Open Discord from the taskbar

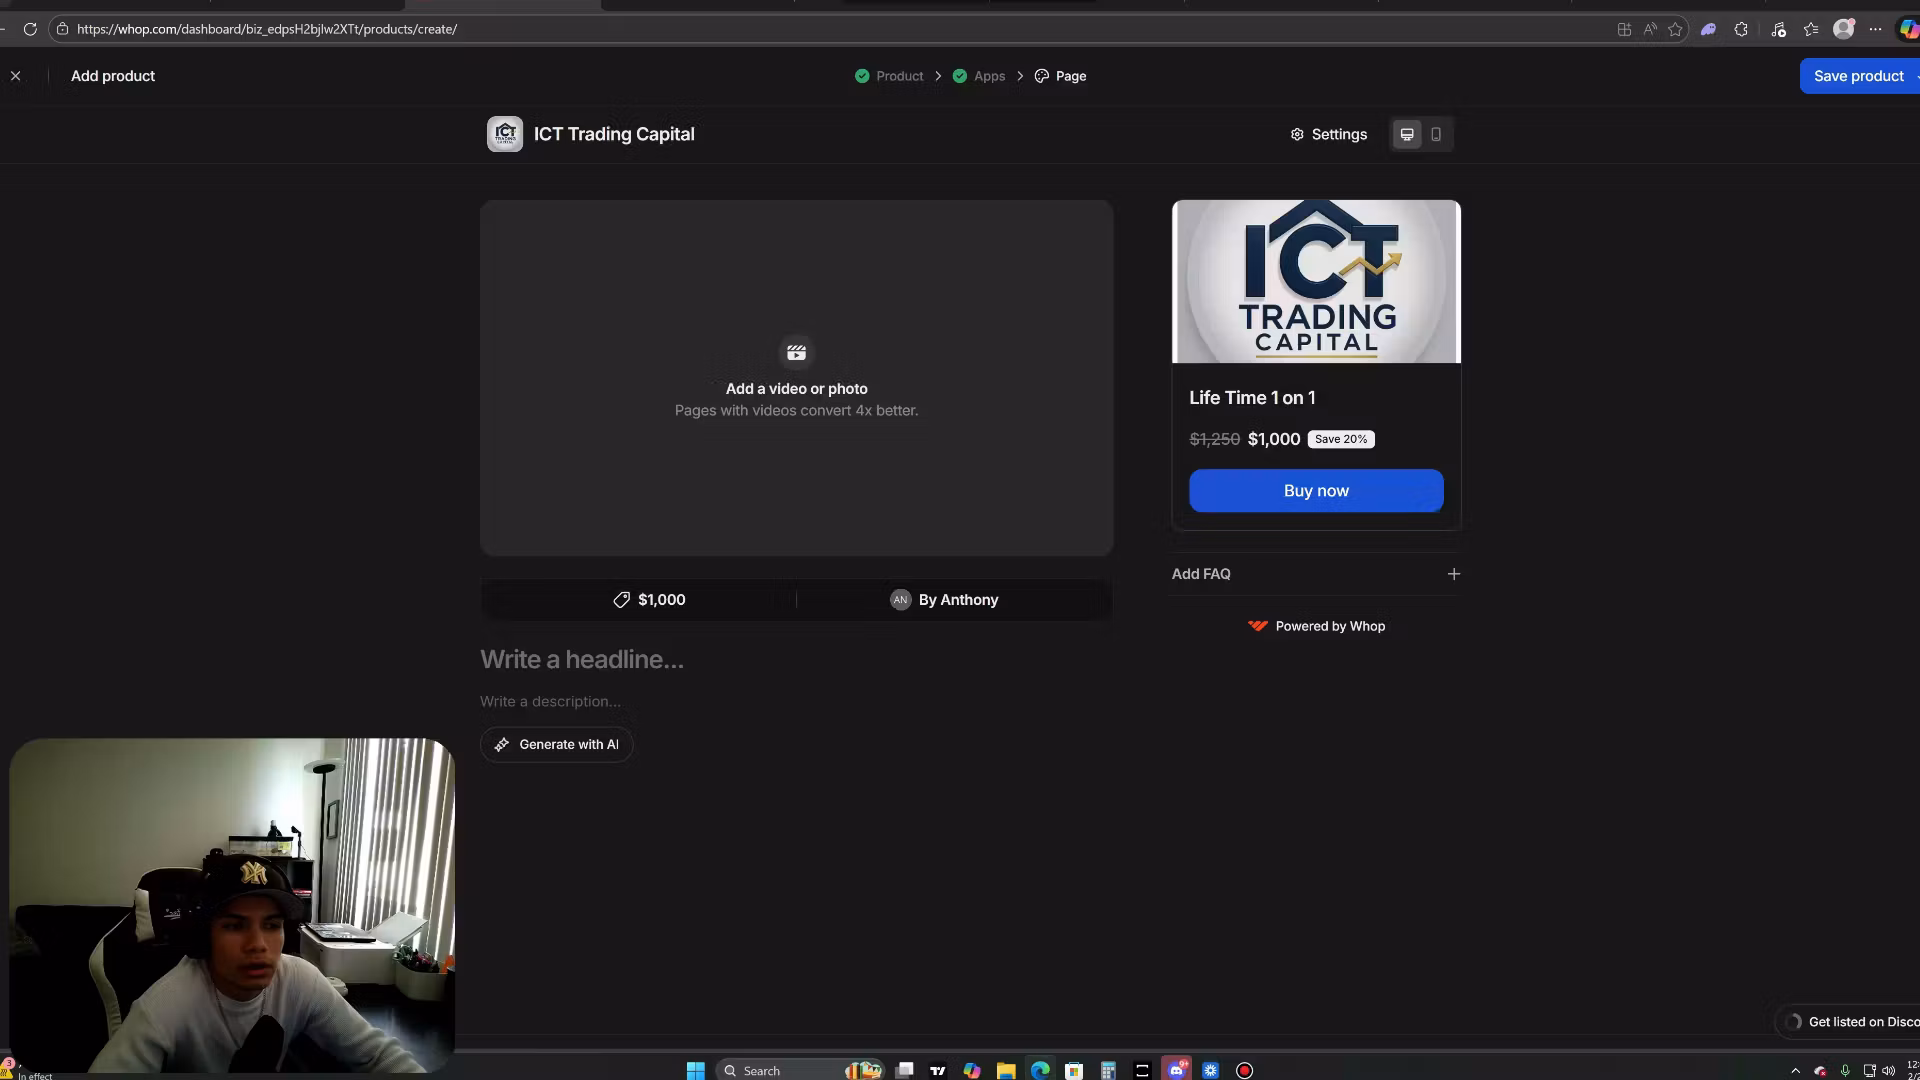coord(1177,1070)
